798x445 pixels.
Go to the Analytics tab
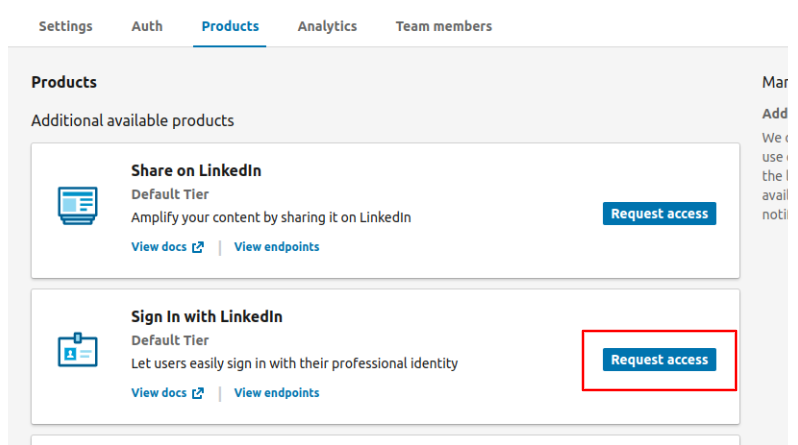pos(327,26)
